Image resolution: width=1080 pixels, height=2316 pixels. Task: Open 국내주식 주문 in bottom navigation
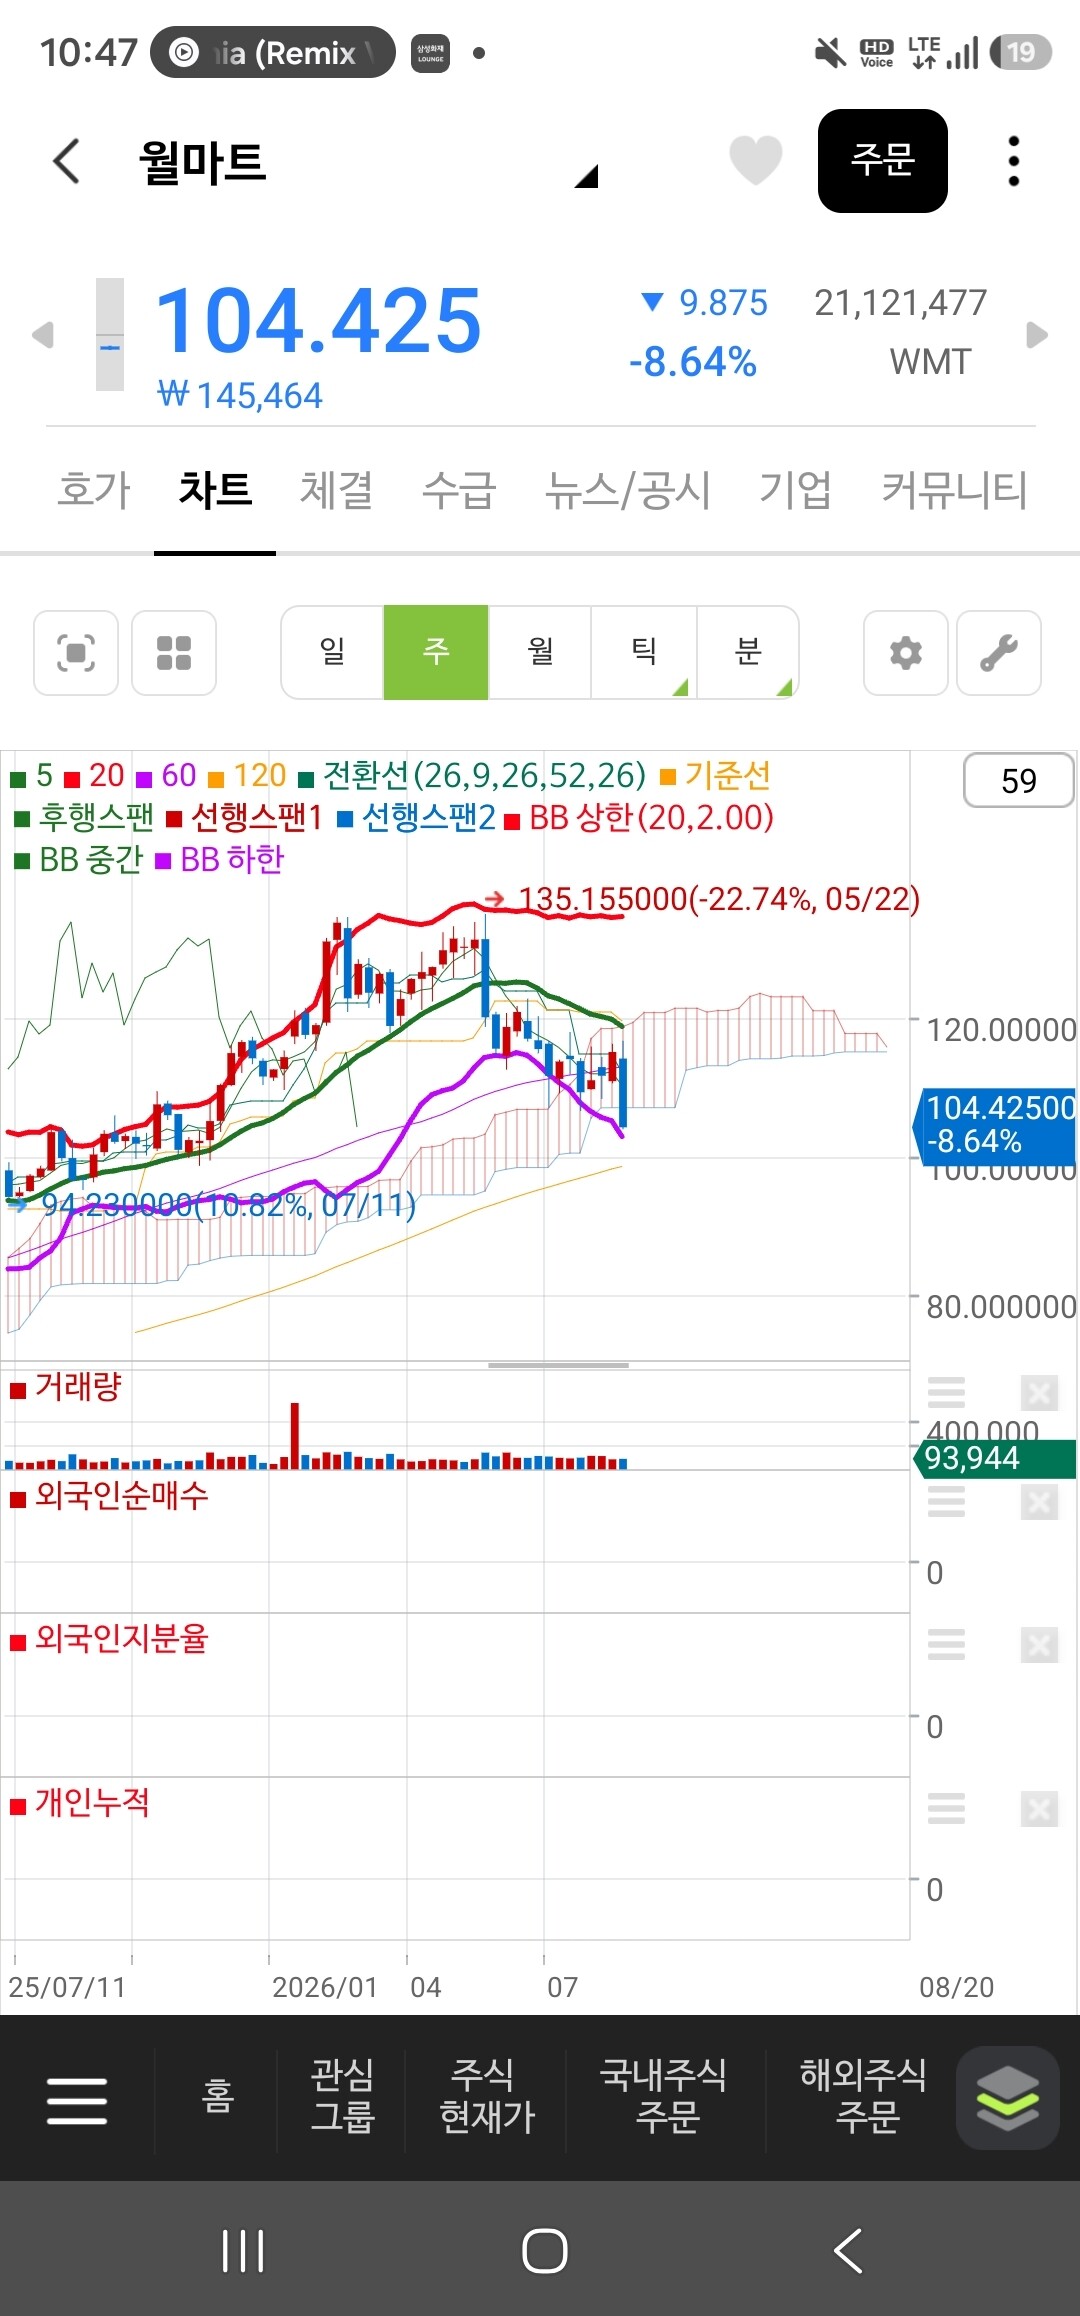tap(664, 2096)
